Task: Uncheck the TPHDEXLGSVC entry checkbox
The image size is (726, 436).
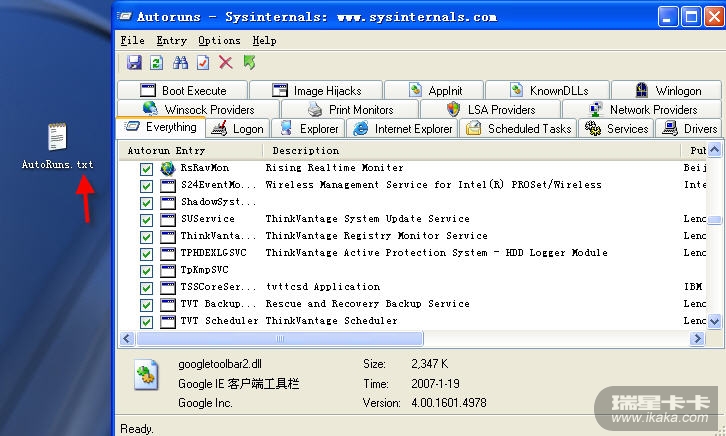Action: pos(146,254)
